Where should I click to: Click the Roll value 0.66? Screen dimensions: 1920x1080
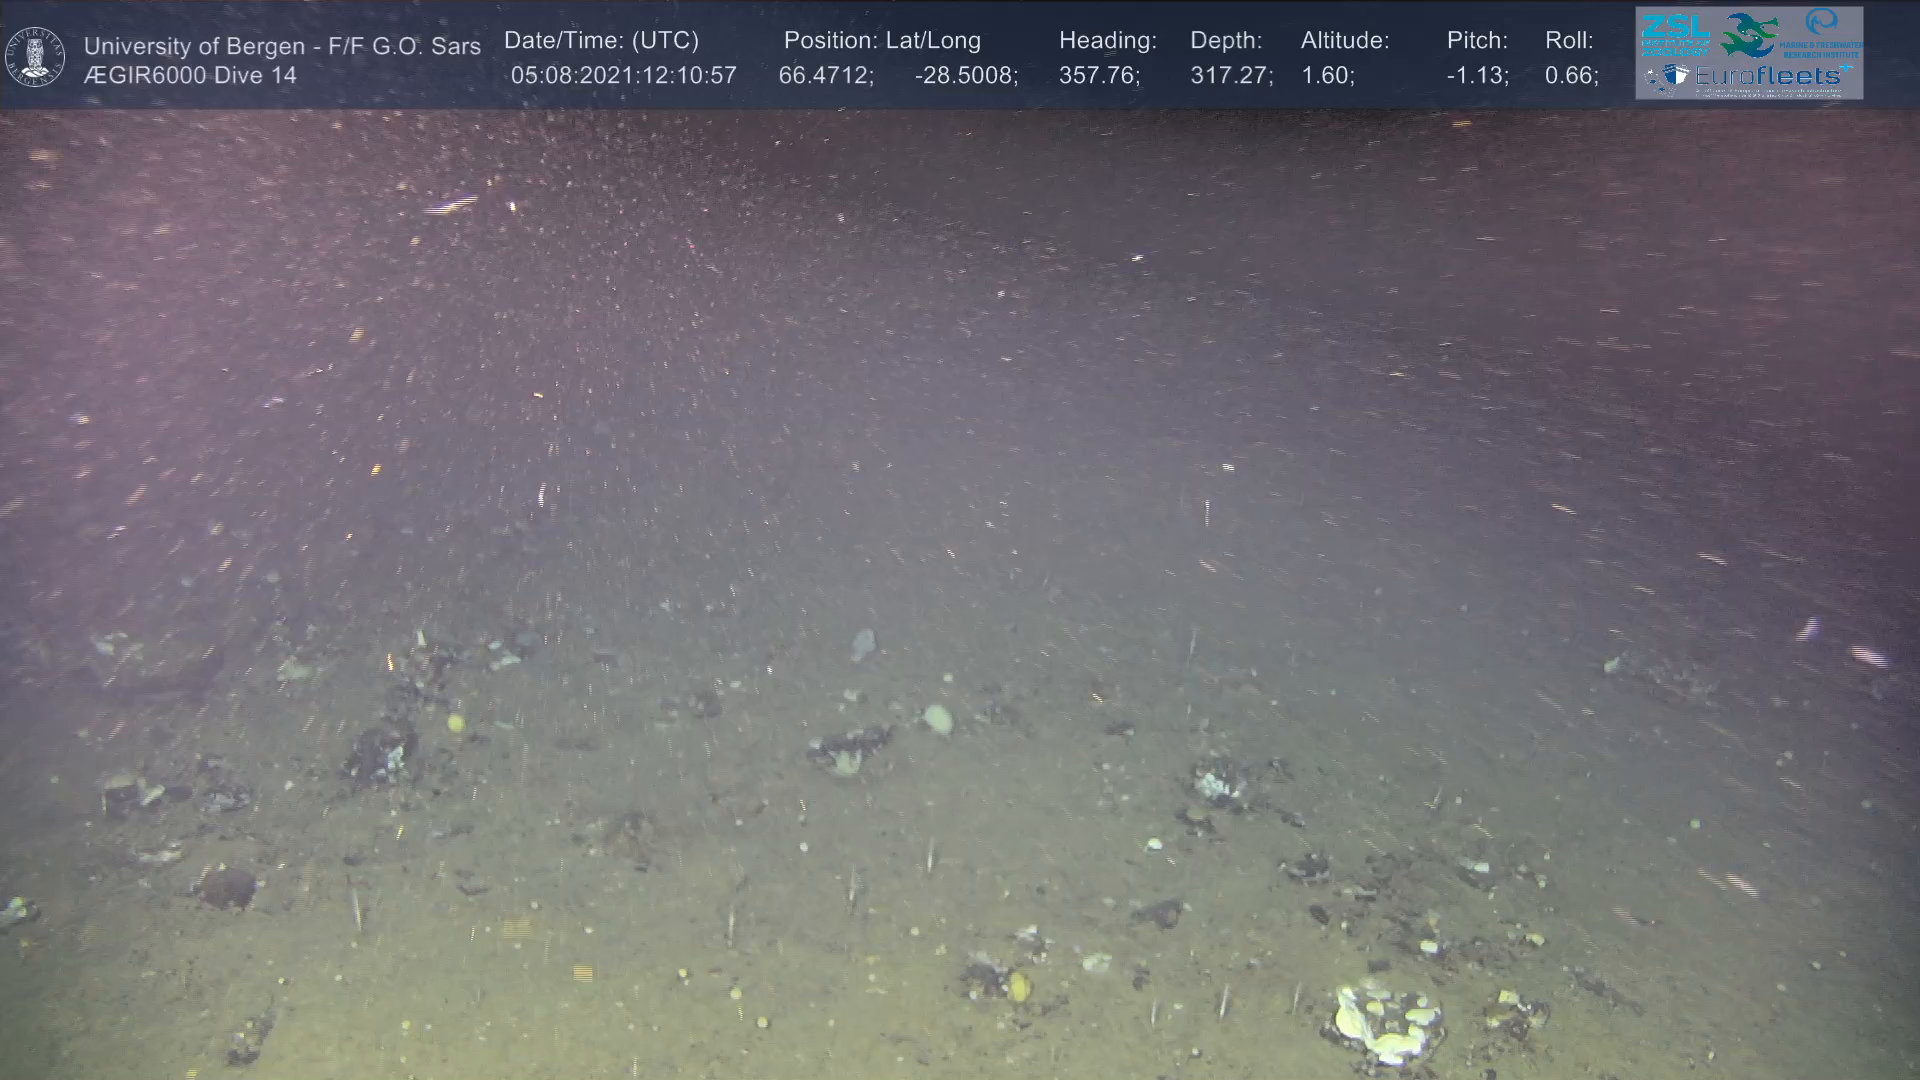1571,76
